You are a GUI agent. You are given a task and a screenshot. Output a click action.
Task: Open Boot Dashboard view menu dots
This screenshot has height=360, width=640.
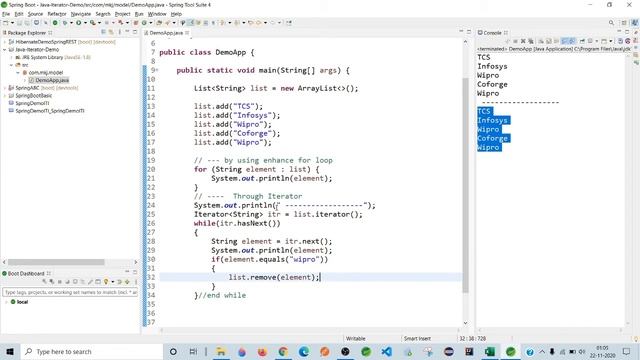136,282
